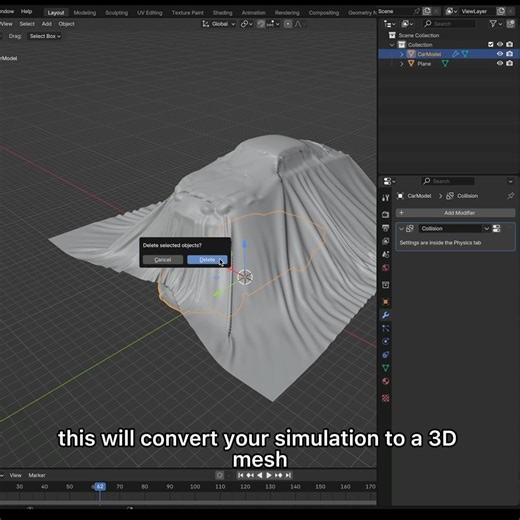The width and height of the screenshot is (520, 520).
Task: Switch to the Shading workspace tab
Action: (x=222, y=13)
